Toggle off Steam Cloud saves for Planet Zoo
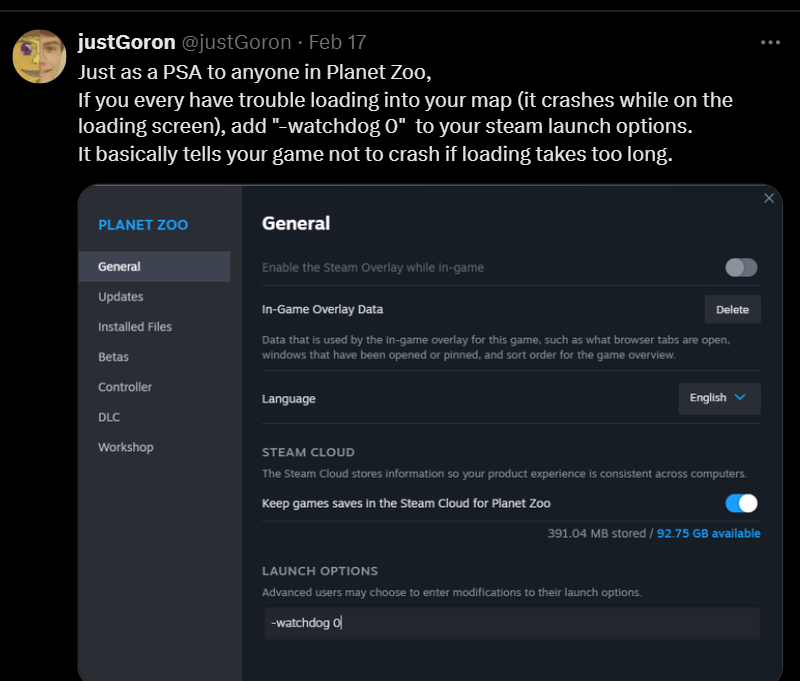Image resolution: width=800 pixels, height=681 pixels. [x=741, y=503]
